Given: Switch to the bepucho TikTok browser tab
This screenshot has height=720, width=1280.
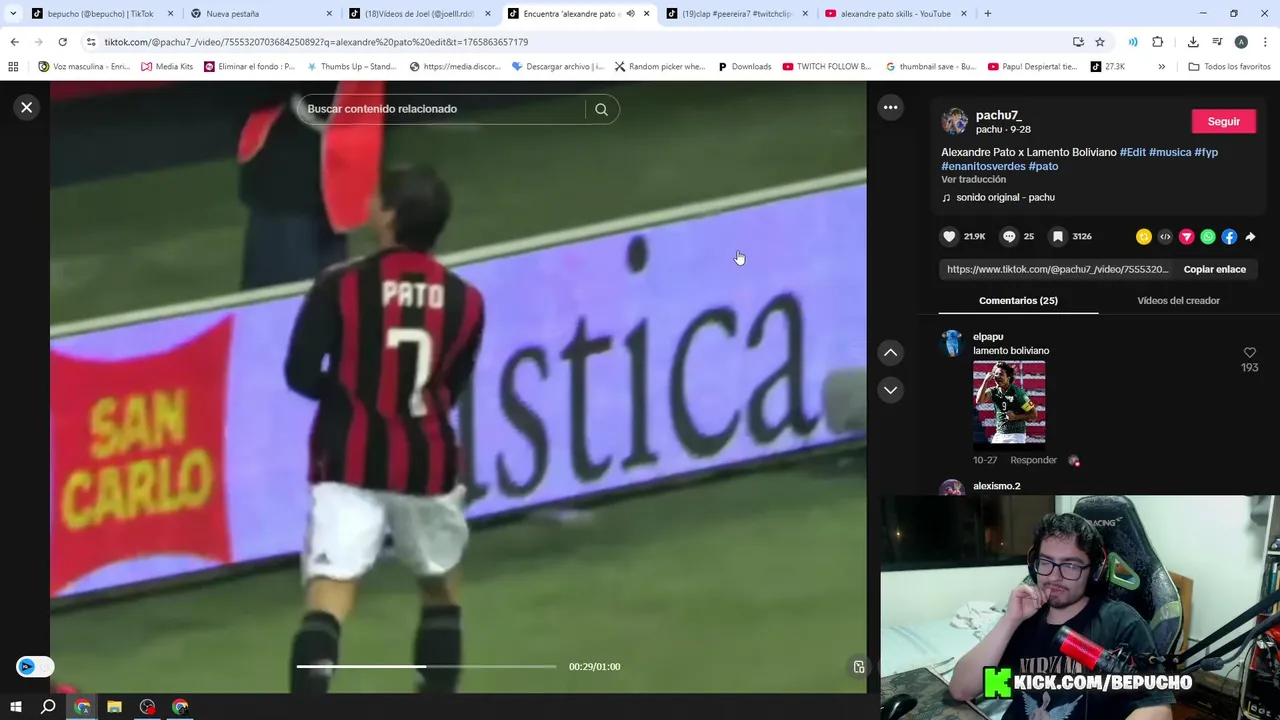Looking at the screenshot, I should point(100,14).
